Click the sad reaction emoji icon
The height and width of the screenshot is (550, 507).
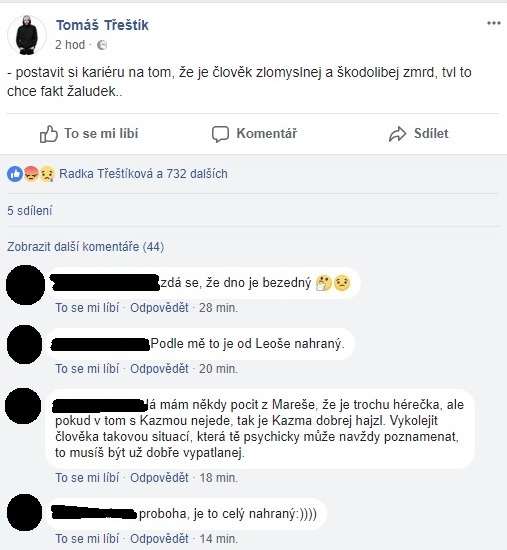(47, 174)
